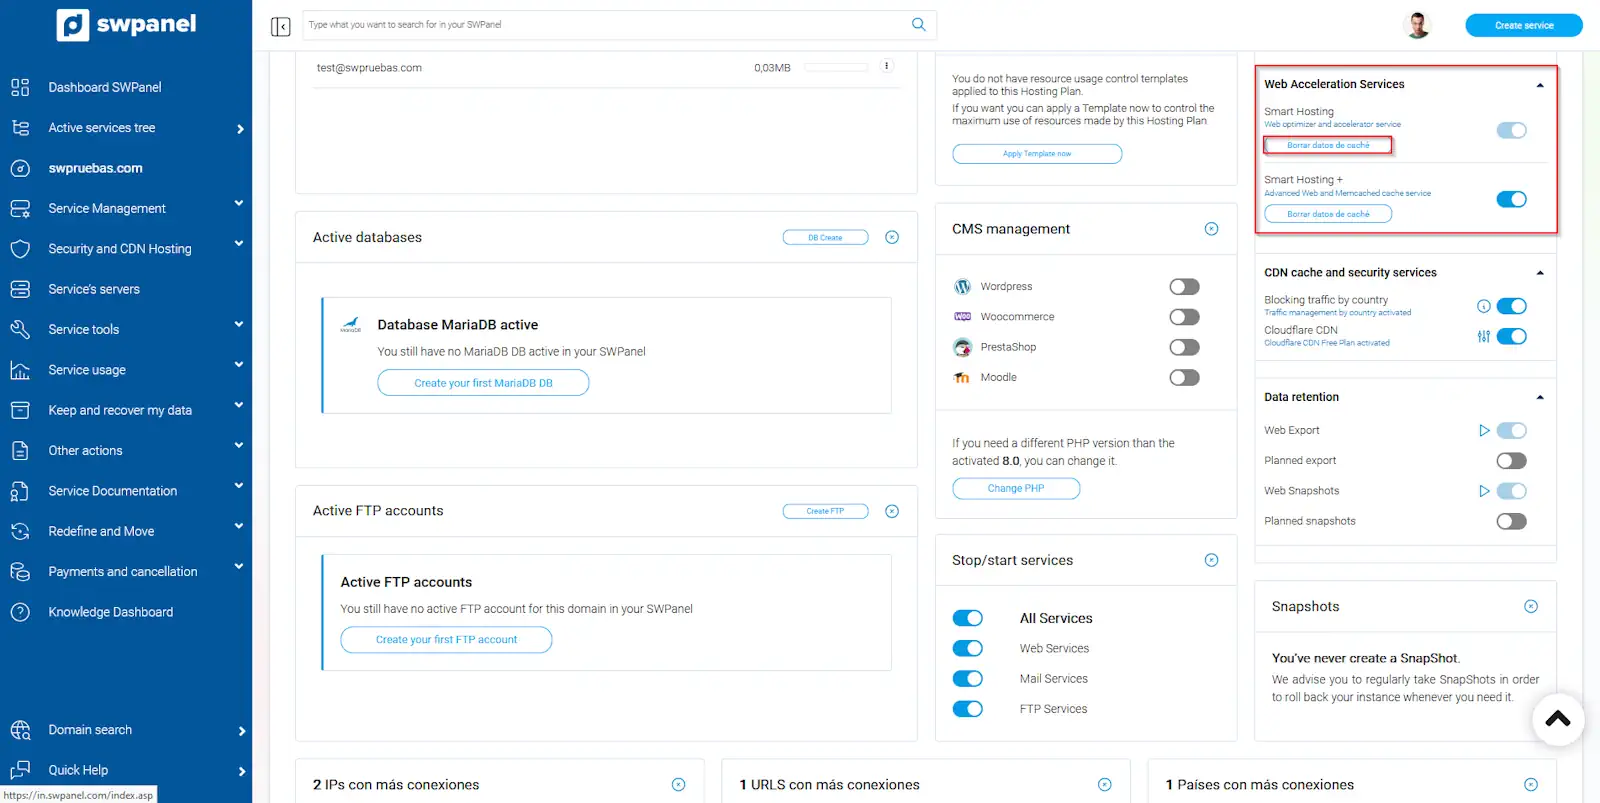
Task: Collapse the sidebar with the panel toggle icon
Action: click(280, 26)
